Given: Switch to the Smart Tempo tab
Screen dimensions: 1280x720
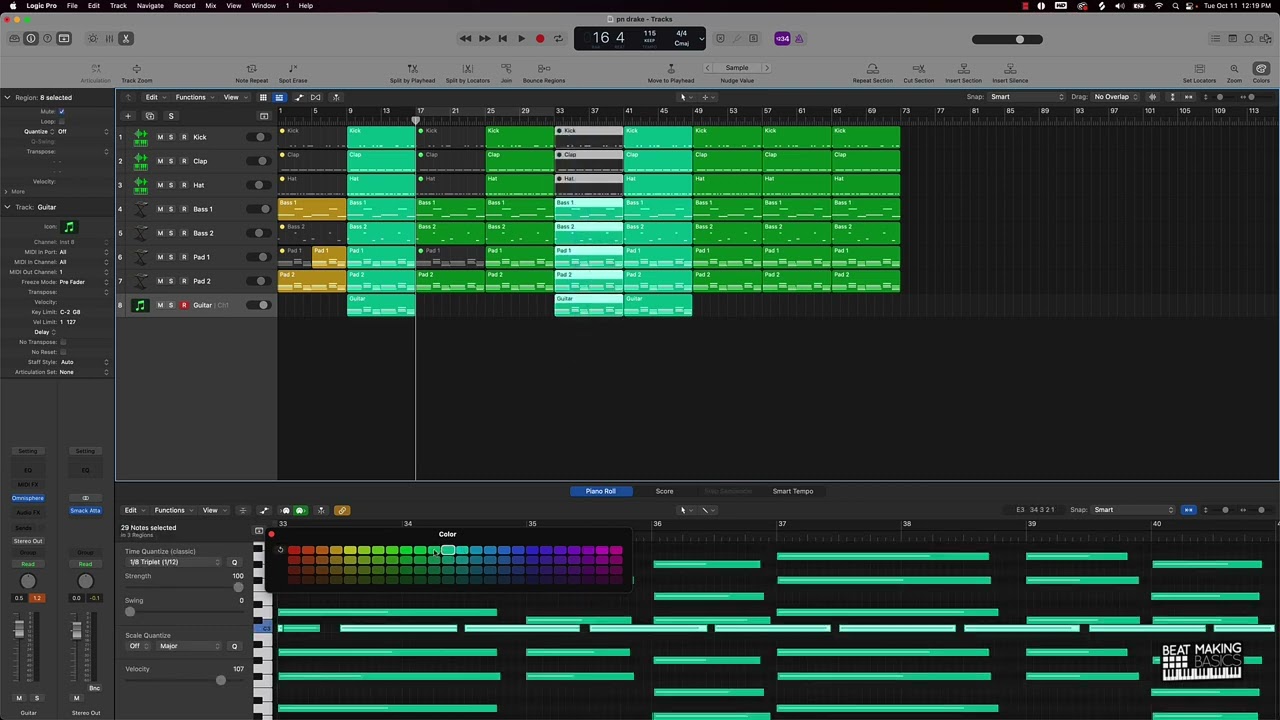Looking at the screenshot, I should pyautogui.click(x=793, y=491).
